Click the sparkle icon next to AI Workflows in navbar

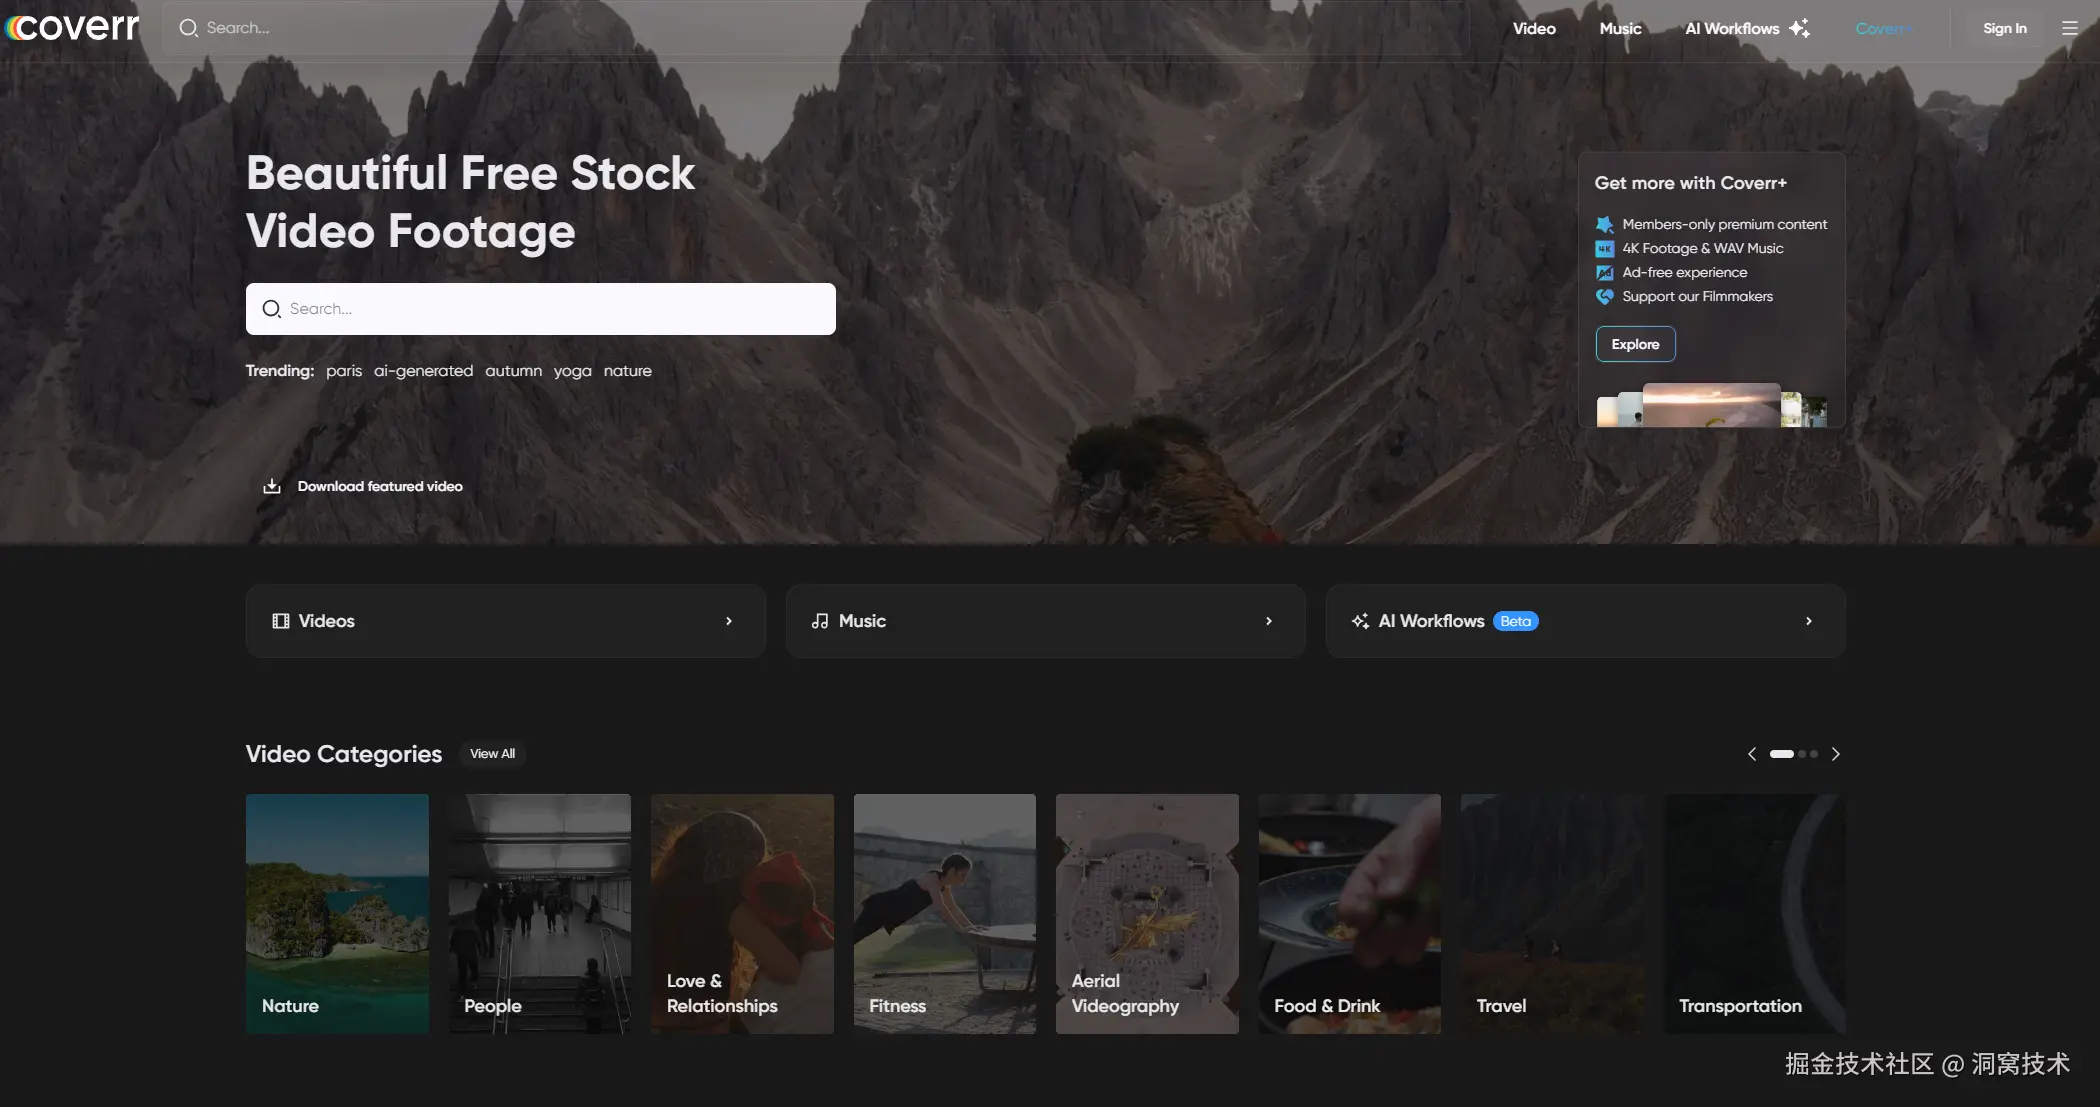tap(1799, 28)
